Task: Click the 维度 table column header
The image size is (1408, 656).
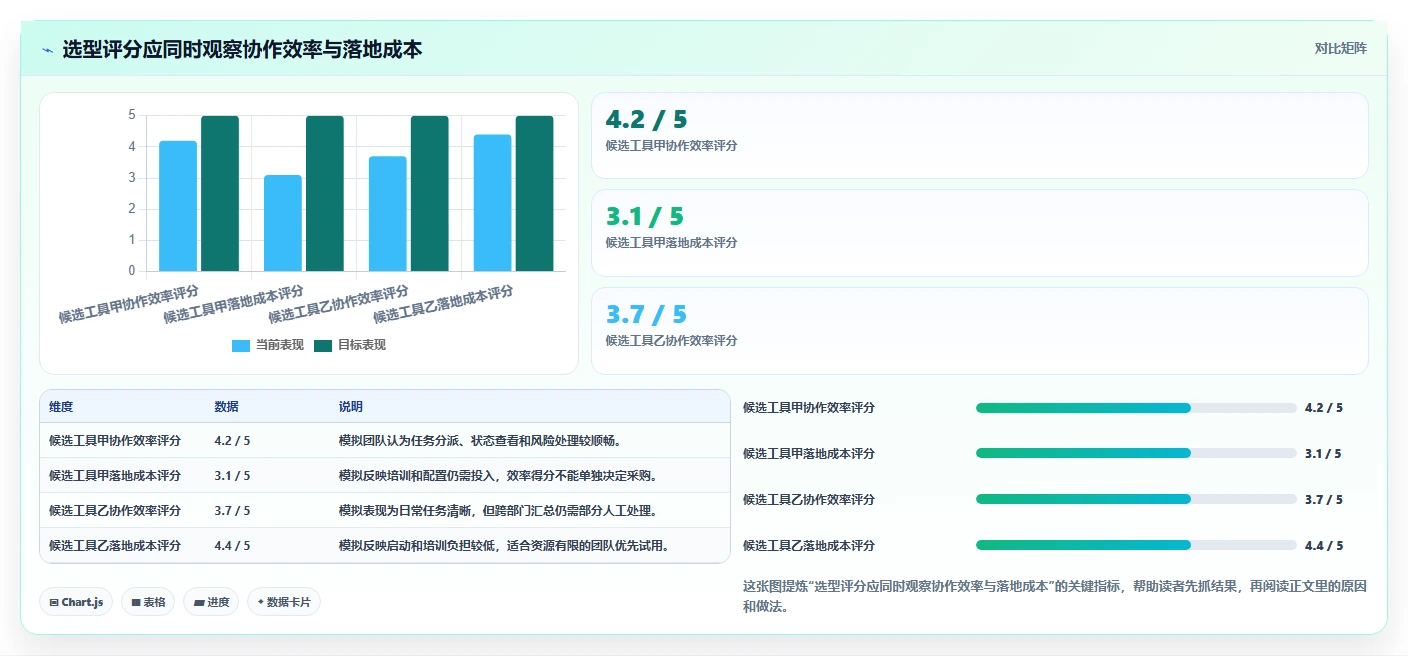Action: (61, 407)
